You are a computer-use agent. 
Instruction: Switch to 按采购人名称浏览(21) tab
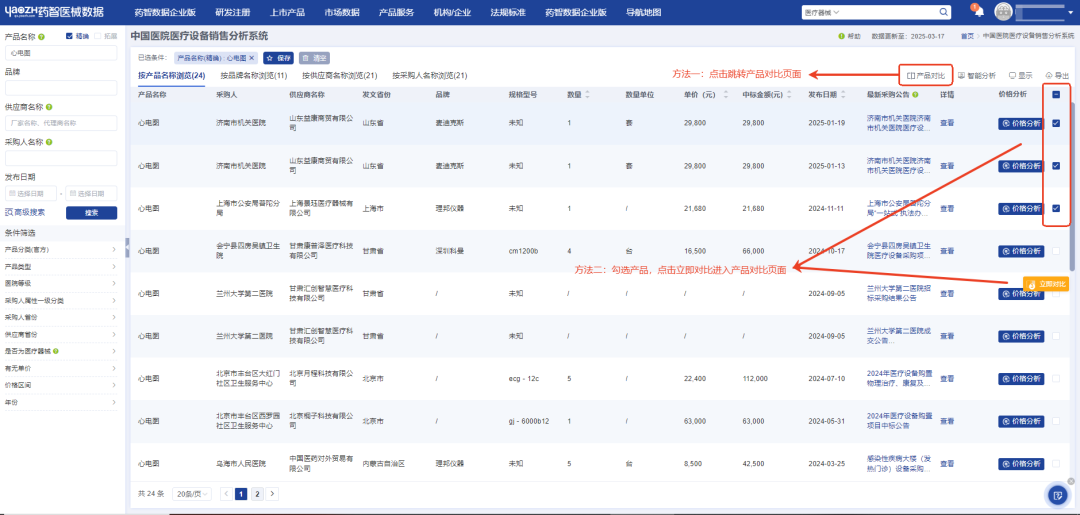pyautogui.click(x=430, y=75)
